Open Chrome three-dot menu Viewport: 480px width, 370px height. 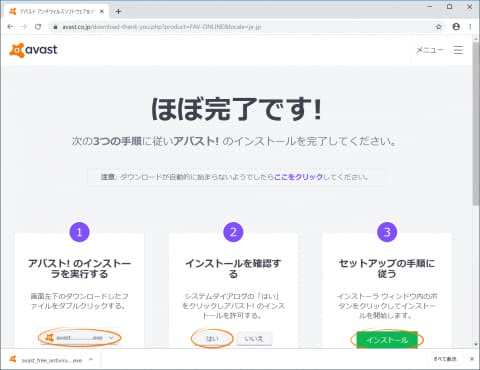[x=470, y=27]
